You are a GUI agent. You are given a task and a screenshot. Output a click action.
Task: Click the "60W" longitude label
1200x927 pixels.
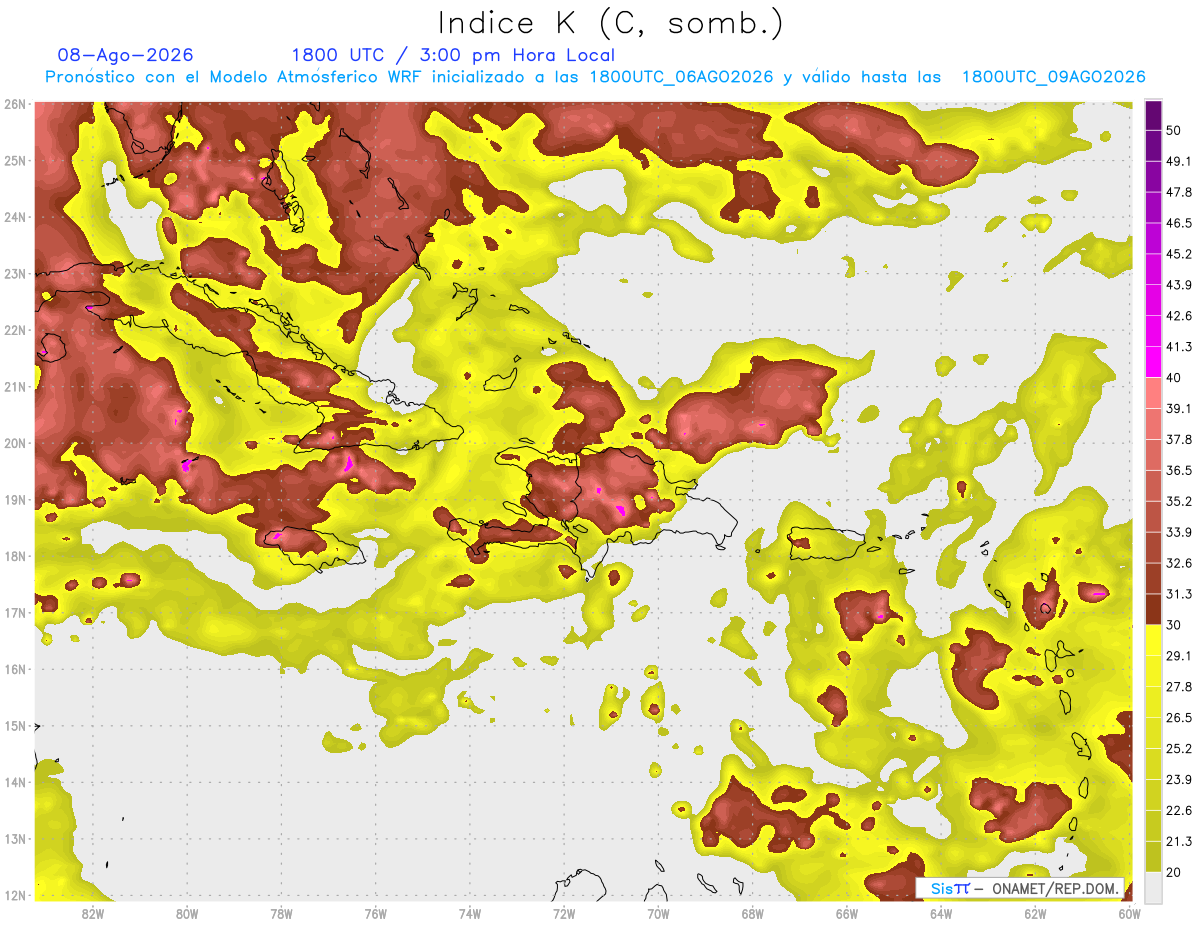(1129, 913)
